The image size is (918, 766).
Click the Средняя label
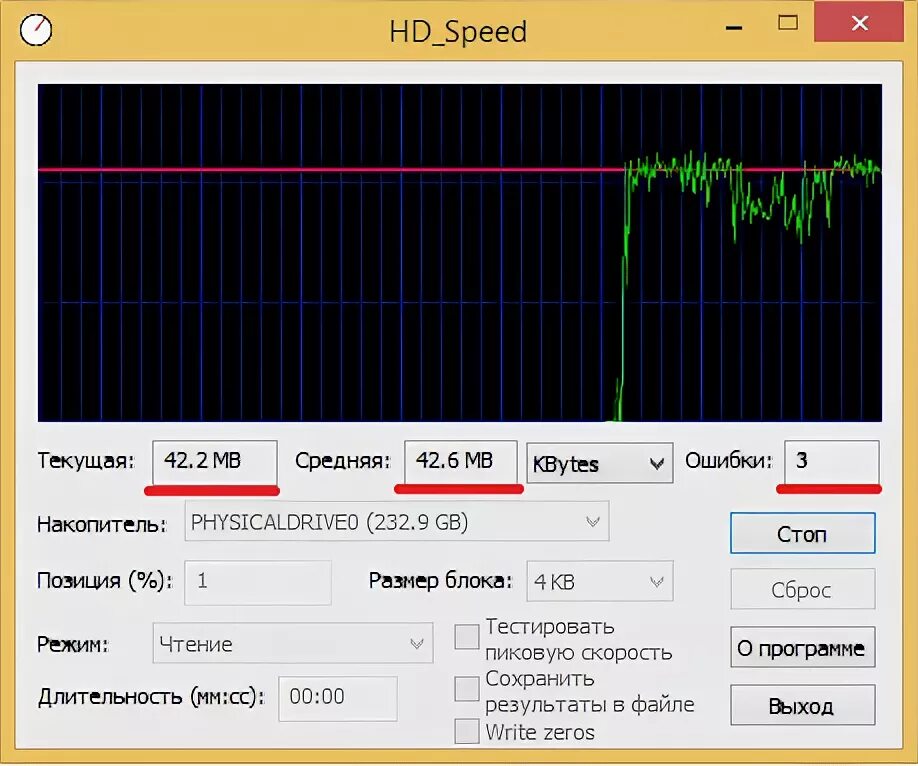[x=342, y=461]
